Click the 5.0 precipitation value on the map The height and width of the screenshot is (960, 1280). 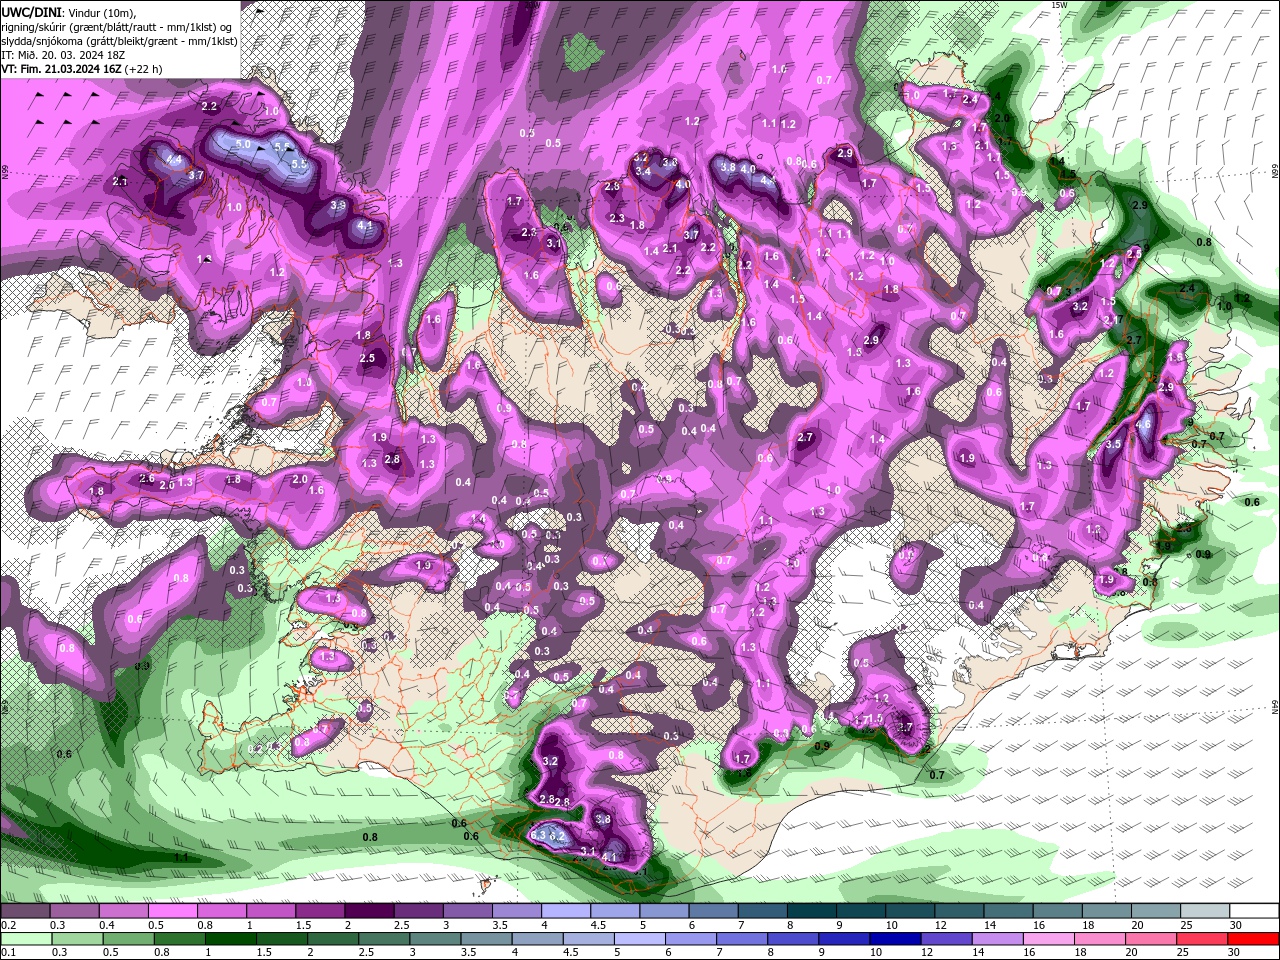[x=243, y=144]
